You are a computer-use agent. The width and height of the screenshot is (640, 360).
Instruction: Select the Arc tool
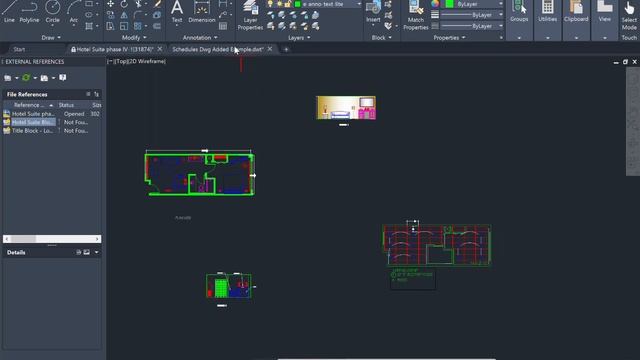click(x=73, y=11)
